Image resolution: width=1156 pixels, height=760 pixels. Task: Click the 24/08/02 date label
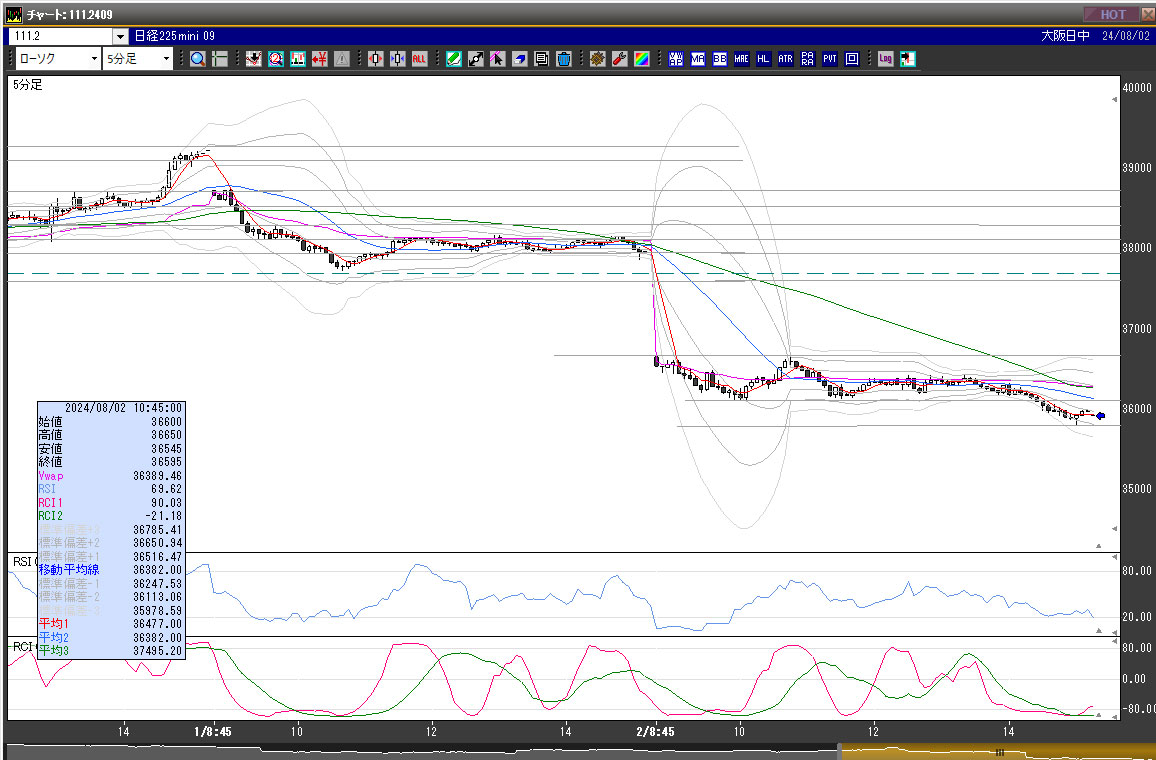1126,36
